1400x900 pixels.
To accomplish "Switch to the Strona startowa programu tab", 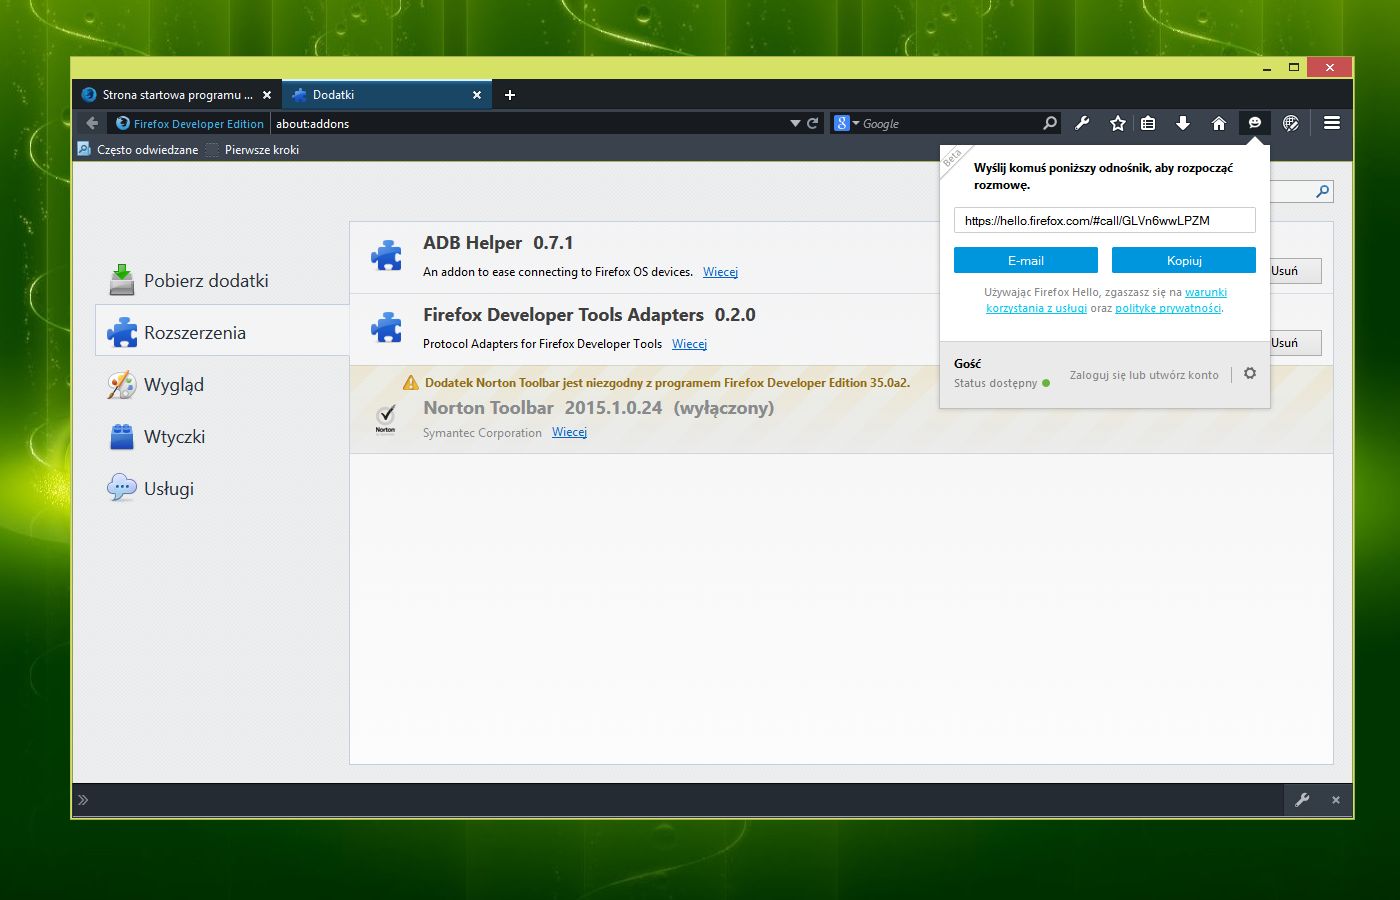I will (x=177, y=95).
